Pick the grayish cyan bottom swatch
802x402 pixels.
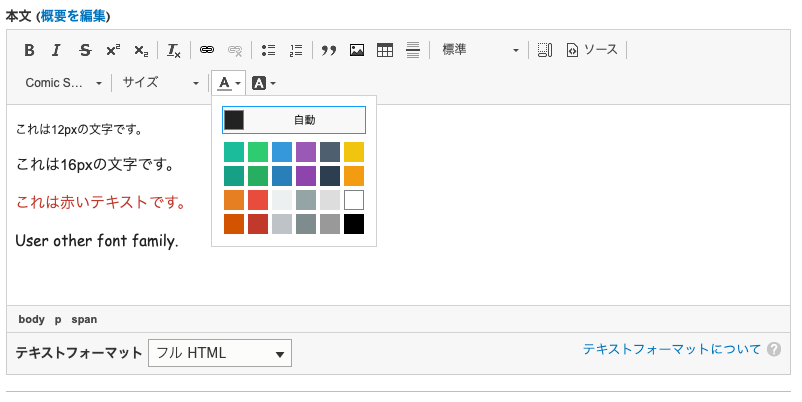pyautogui.click(x=306, y=224)
